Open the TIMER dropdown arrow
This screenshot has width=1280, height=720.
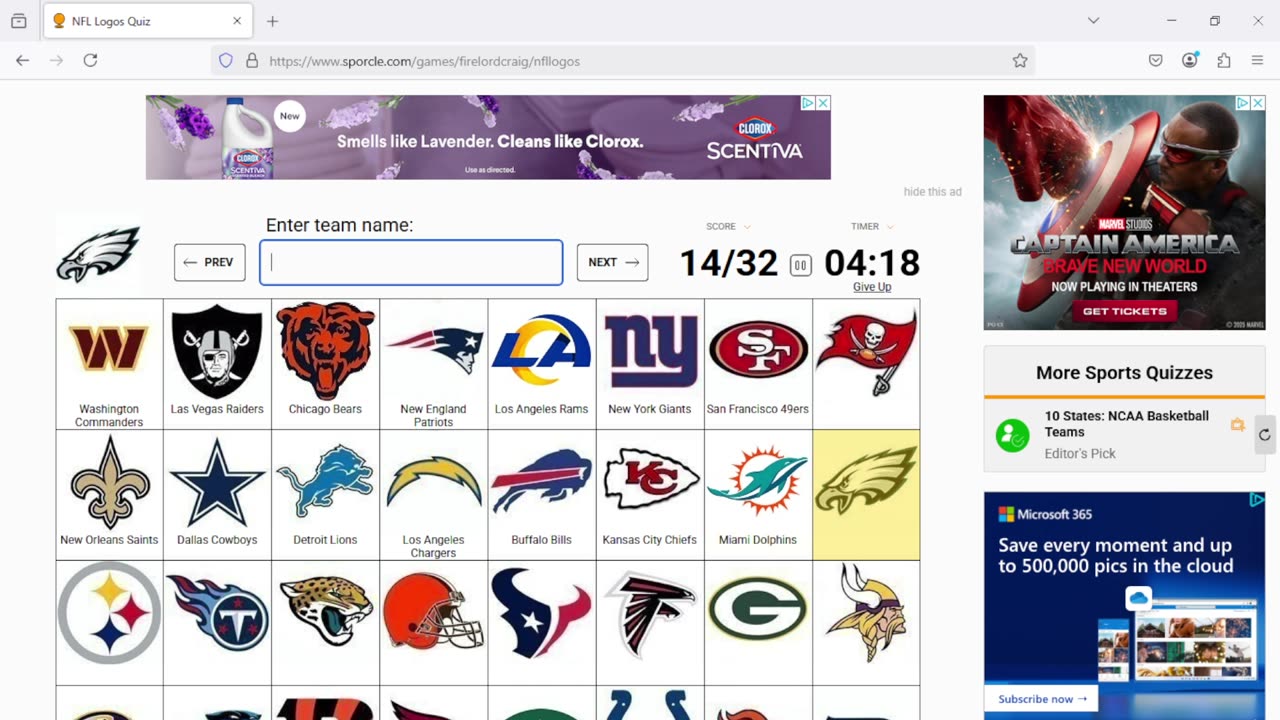[x=890, y=227]
